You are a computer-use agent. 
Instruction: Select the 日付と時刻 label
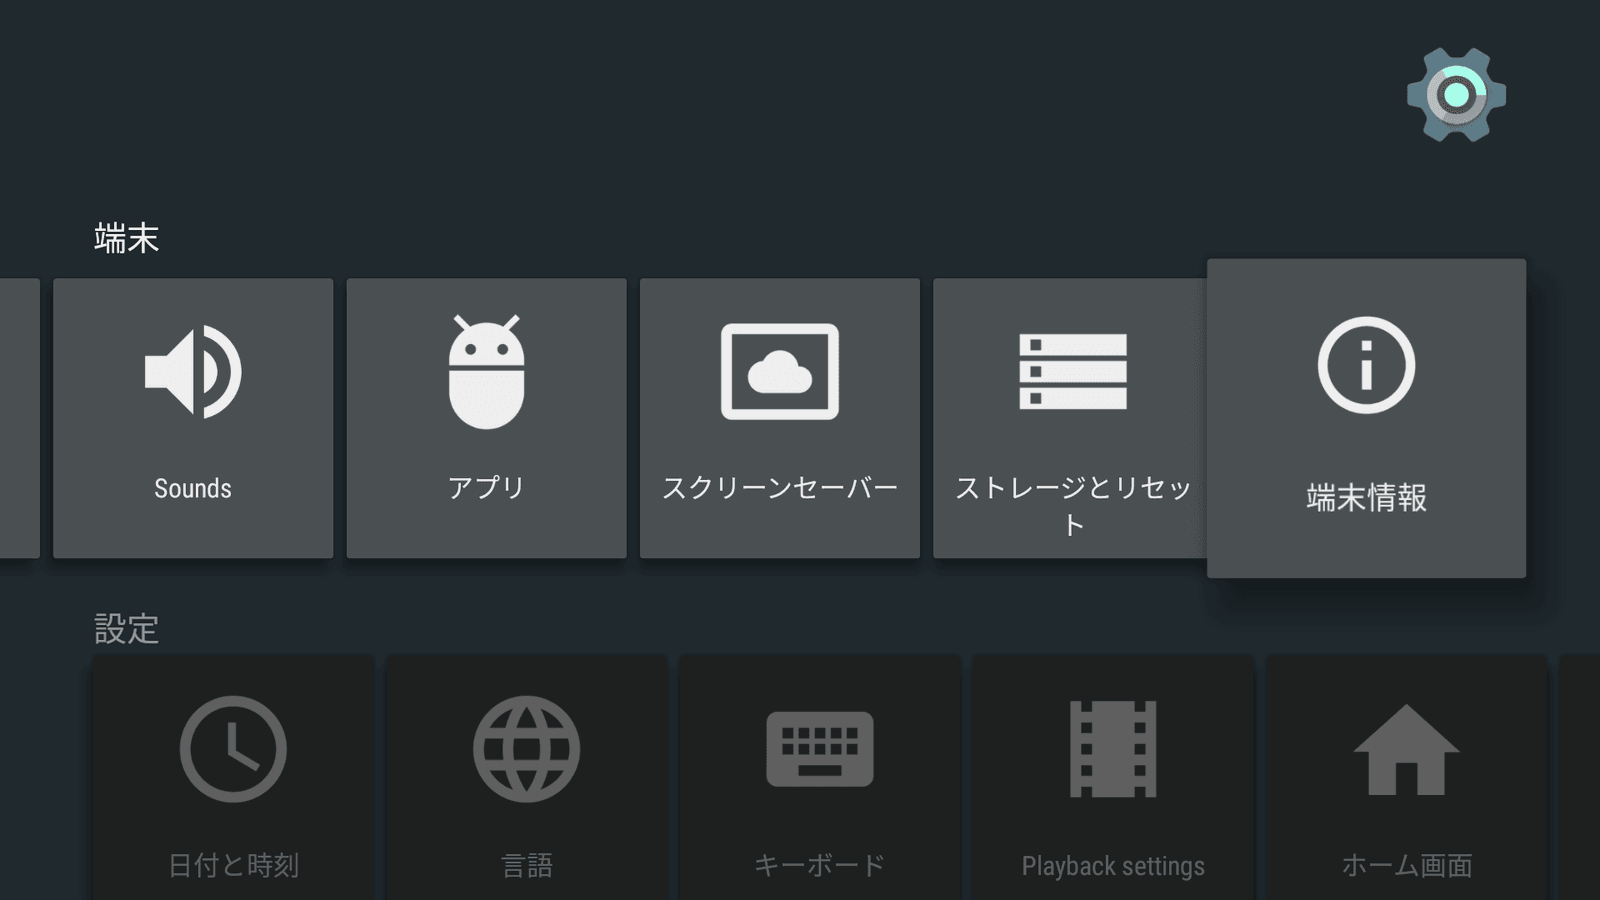(x=233, y=866)
